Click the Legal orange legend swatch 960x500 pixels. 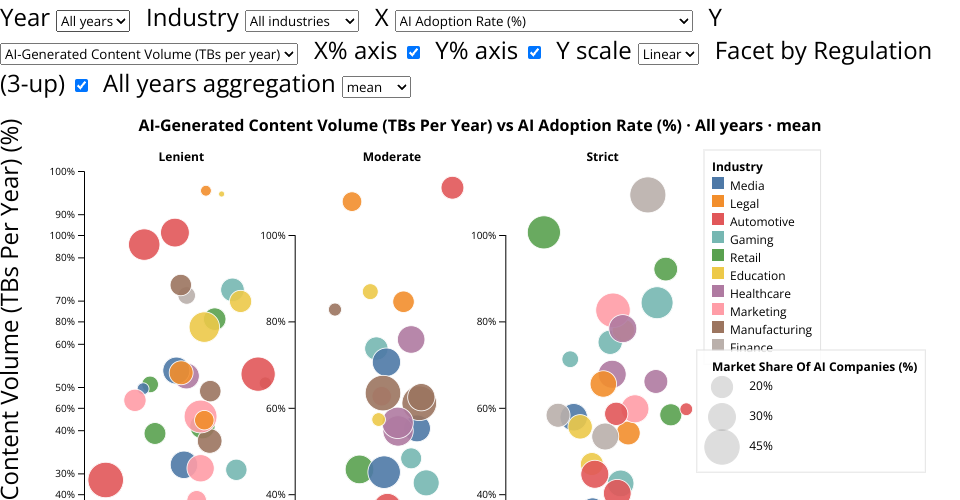pyautogui.click(x=718, y=203)
